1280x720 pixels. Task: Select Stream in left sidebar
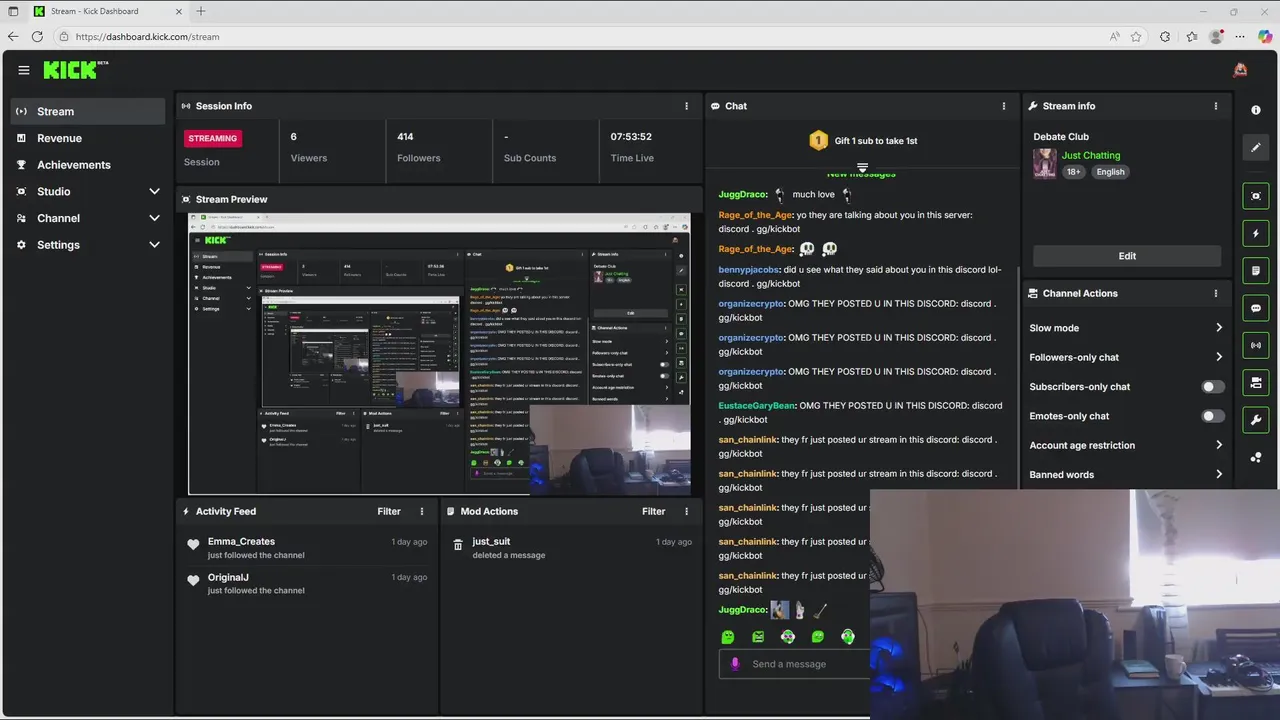(x=87, y=111)
